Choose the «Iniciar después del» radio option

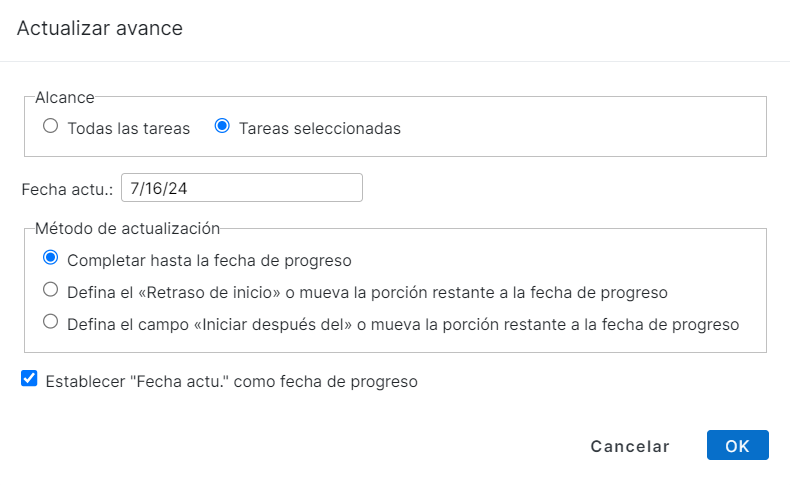point(50,323)
